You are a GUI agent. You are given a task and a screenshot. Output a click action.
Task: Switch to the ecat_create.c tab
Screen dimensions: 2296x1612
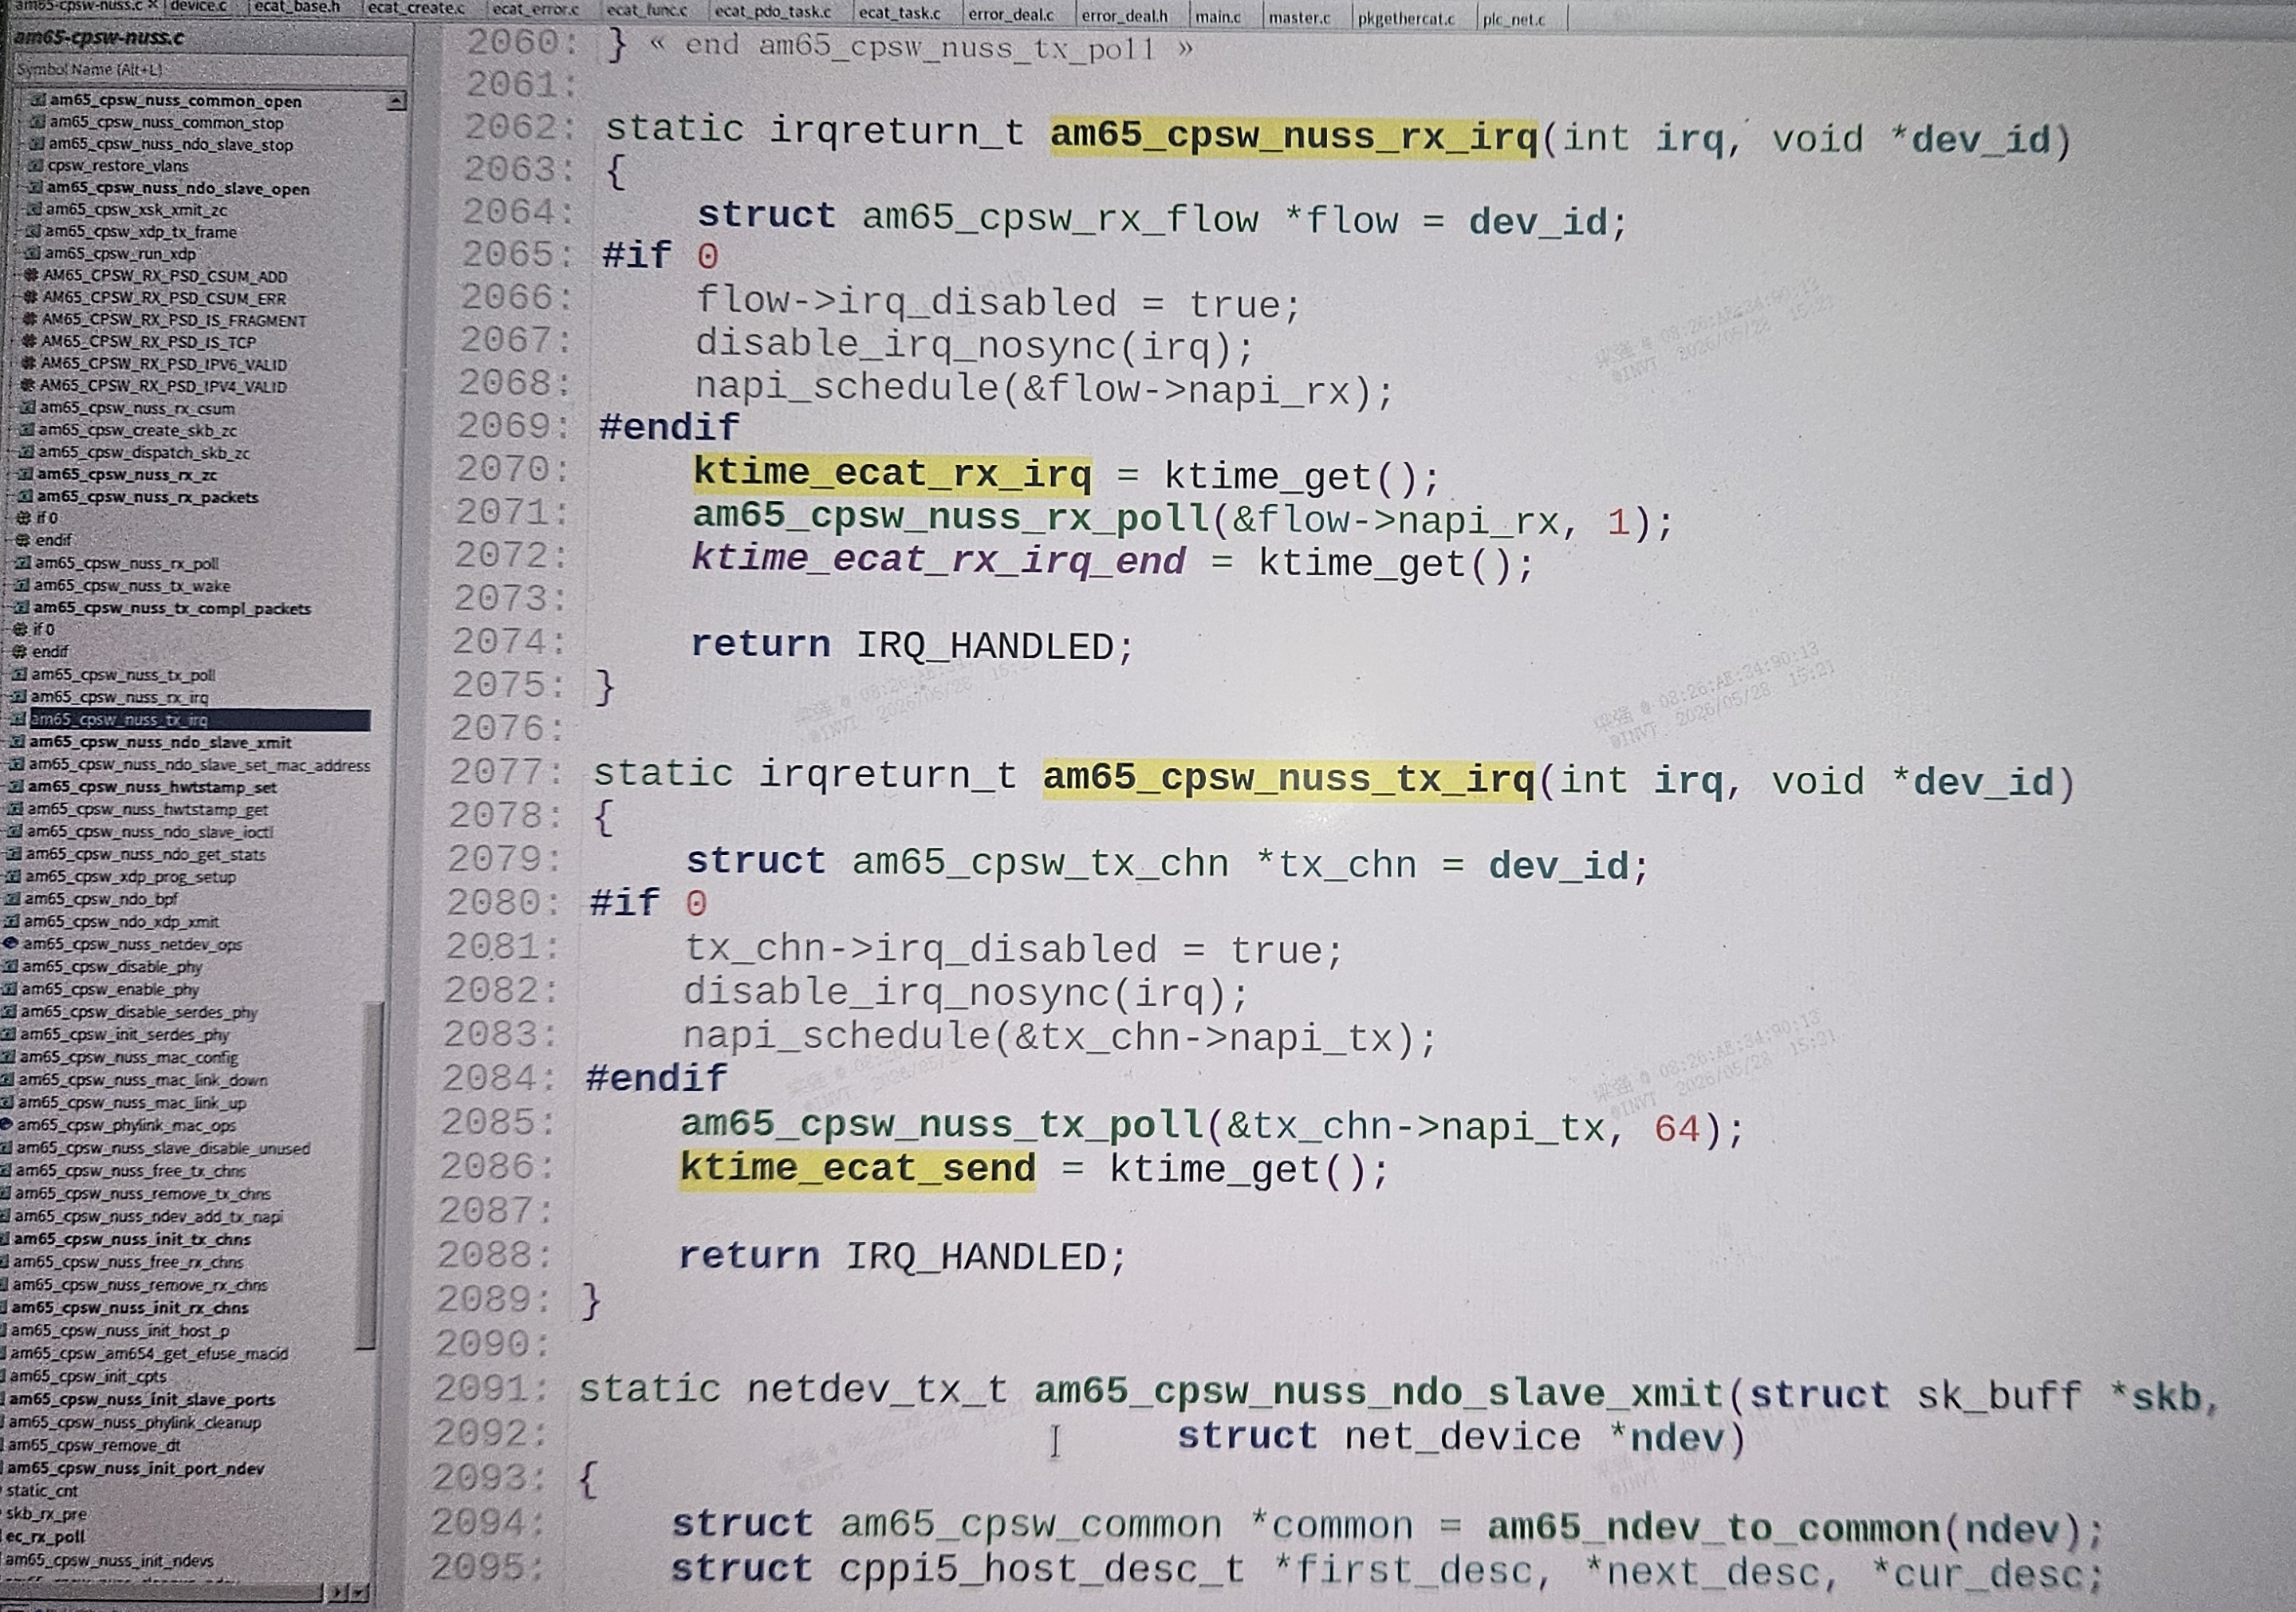(415, 8)
